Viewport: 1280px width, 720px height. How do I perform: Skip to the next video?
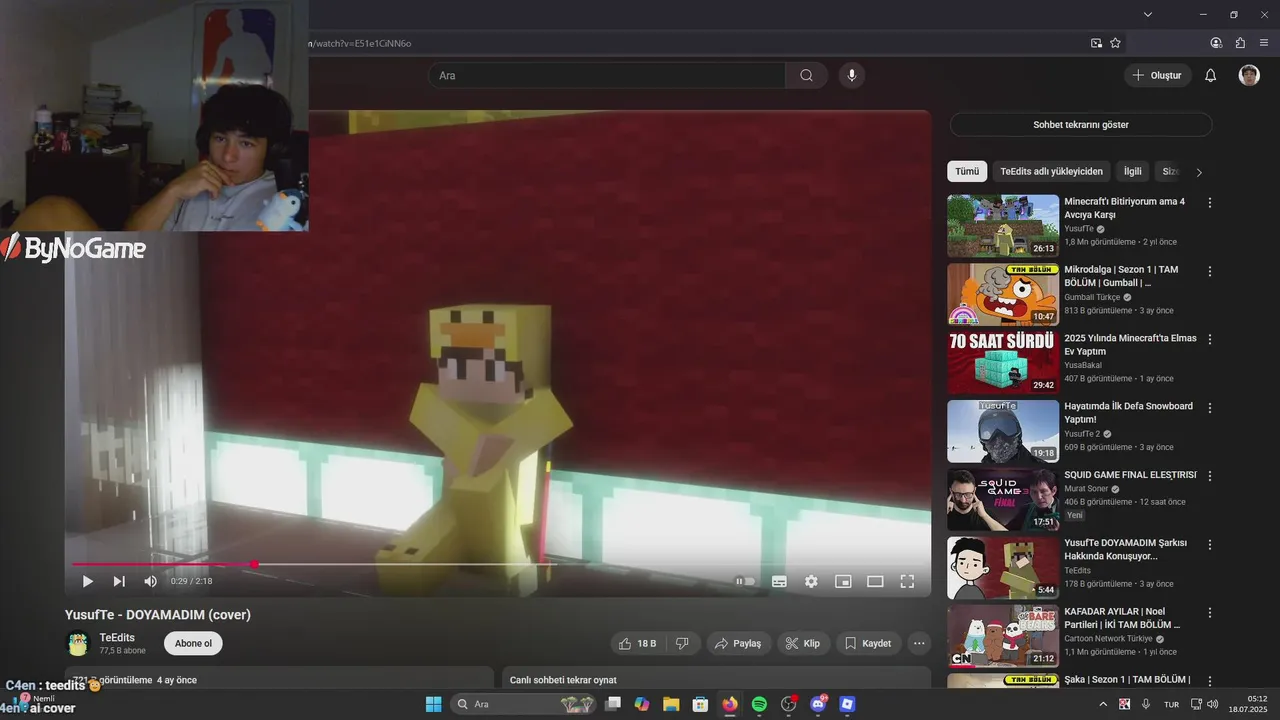[x=119, y=581]
